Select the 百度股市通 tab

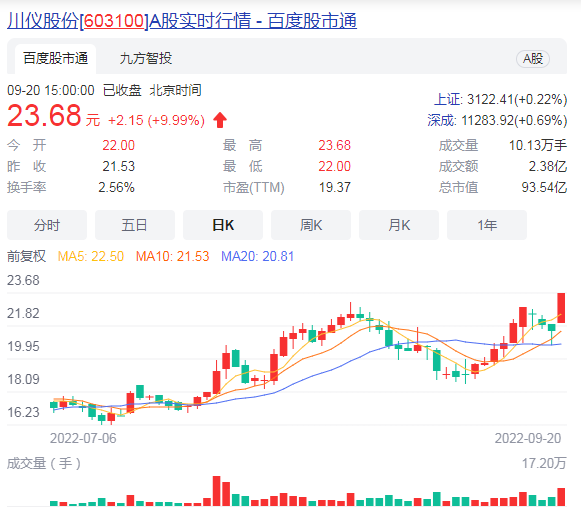(56, 59)
